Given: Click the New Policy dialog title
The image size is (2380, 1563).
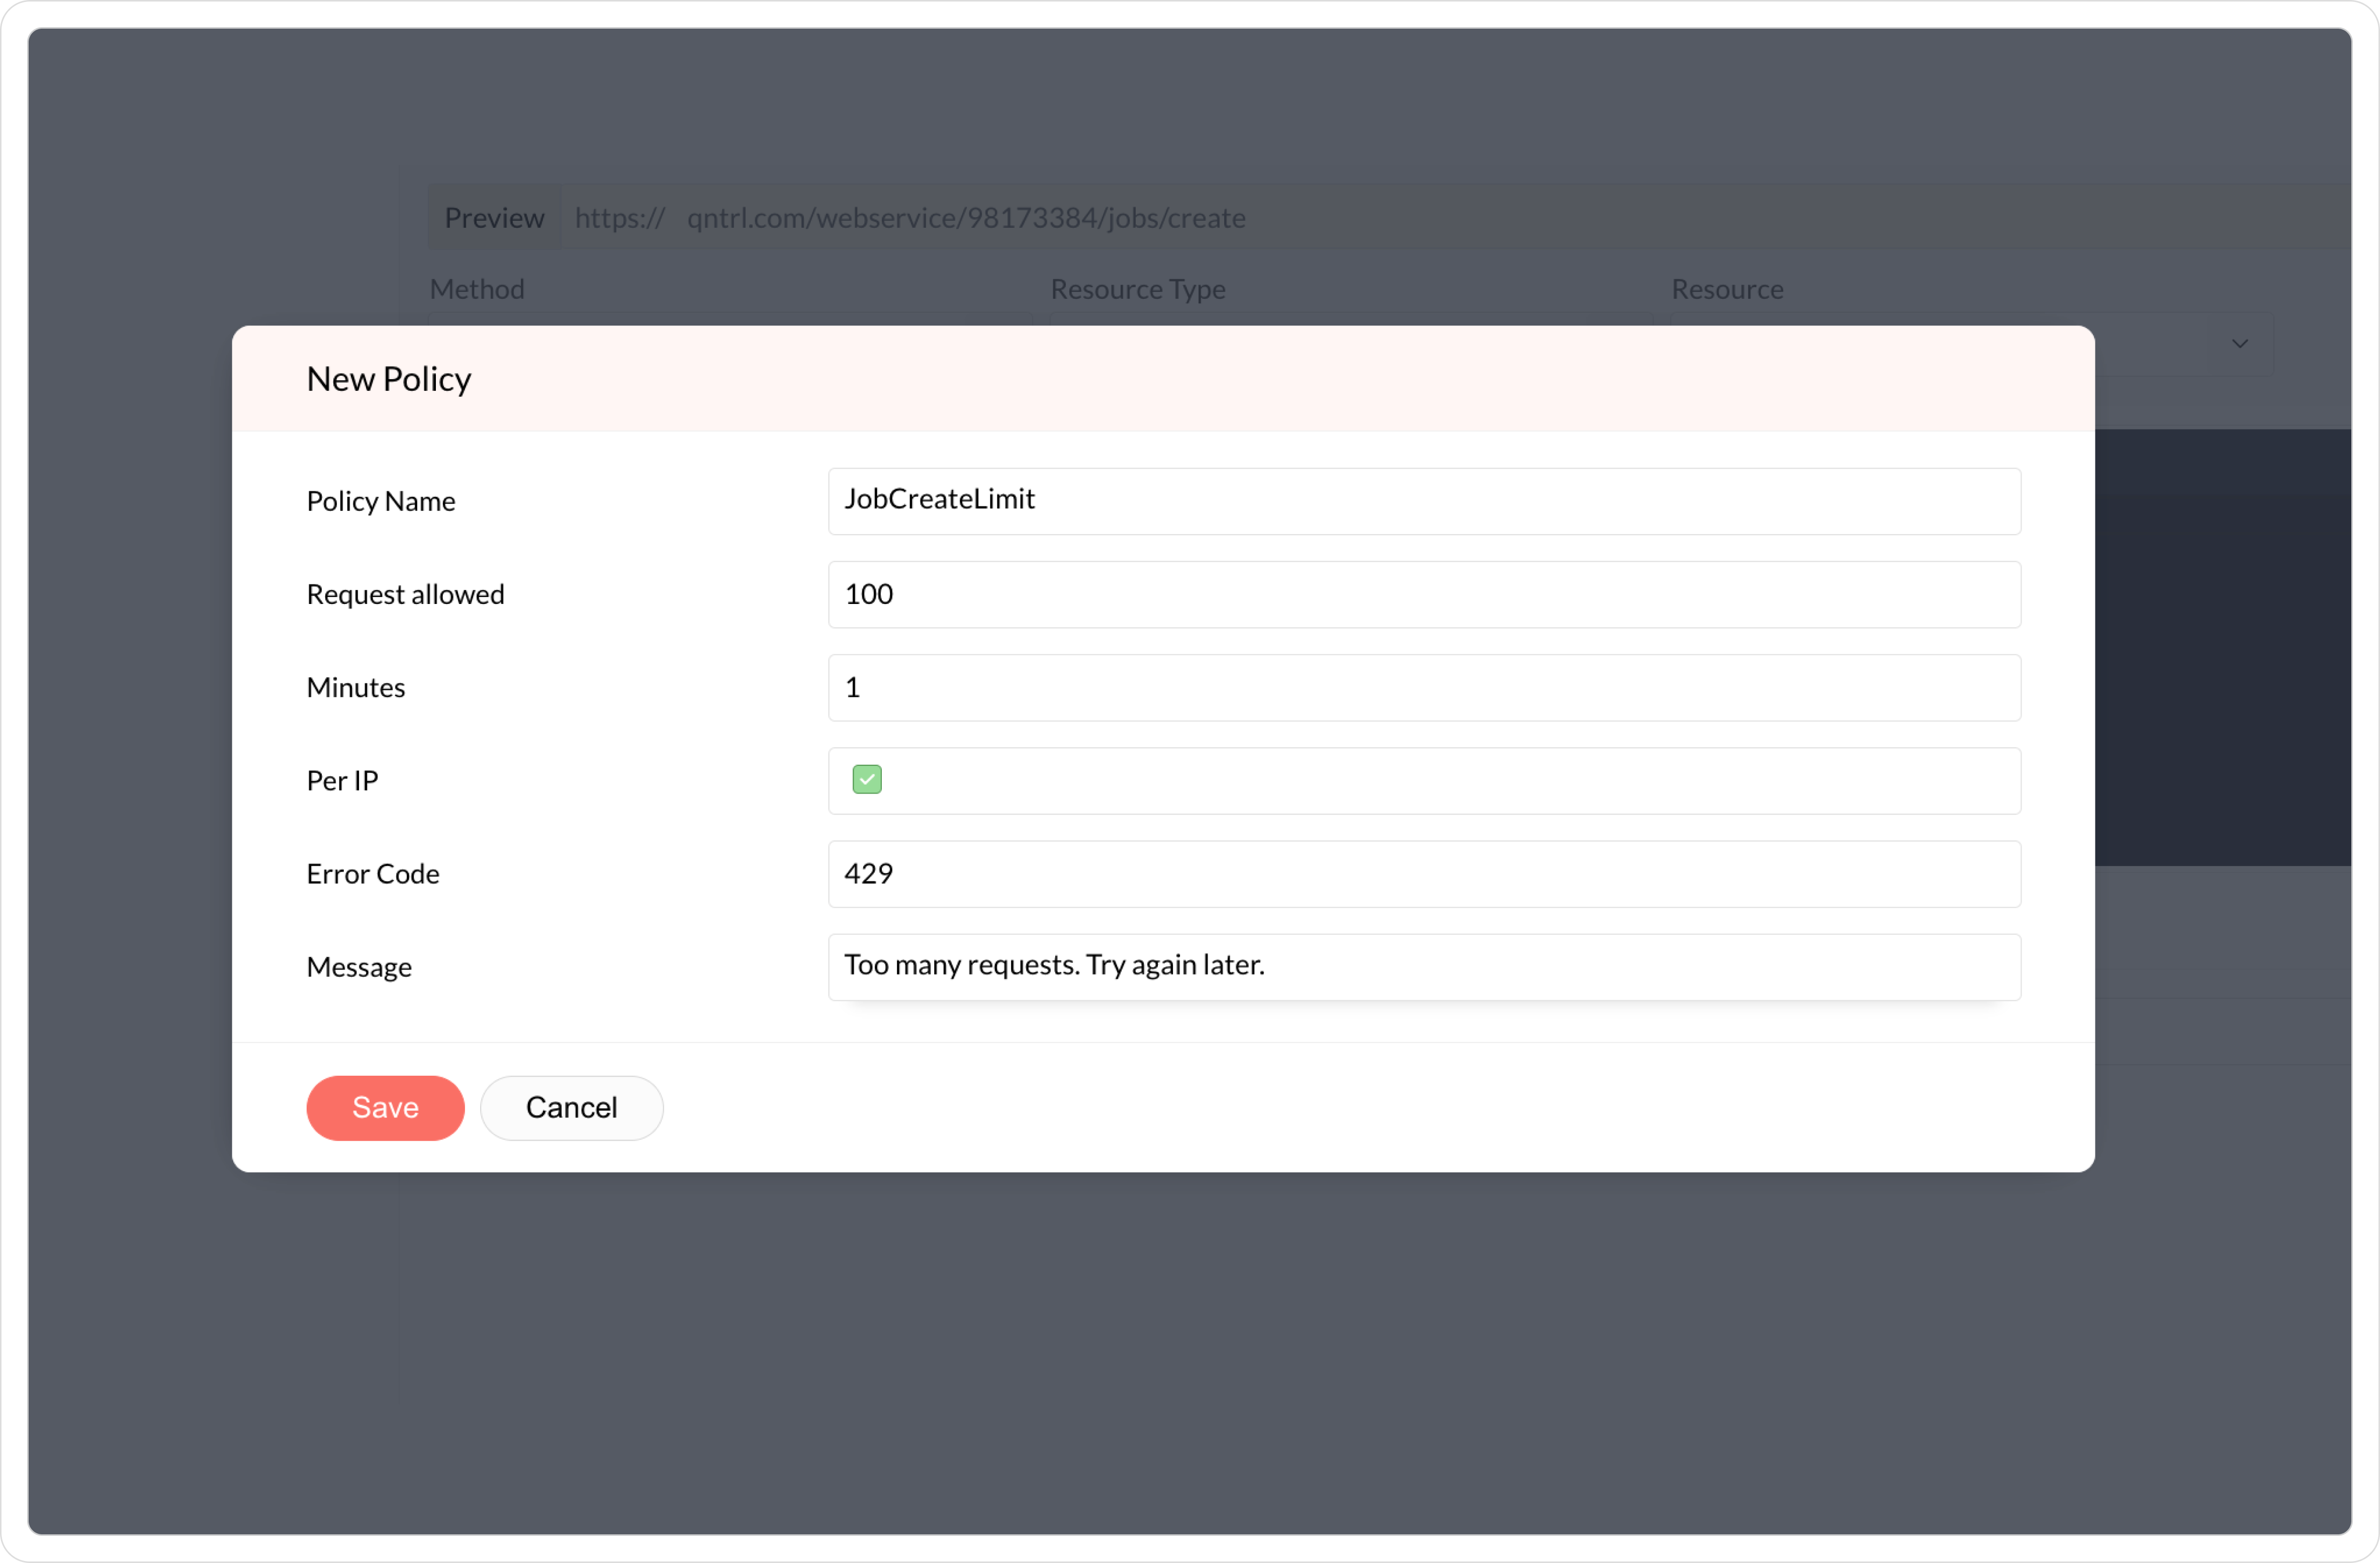Looking at the screenshot, I should click(x=388, y=379).
